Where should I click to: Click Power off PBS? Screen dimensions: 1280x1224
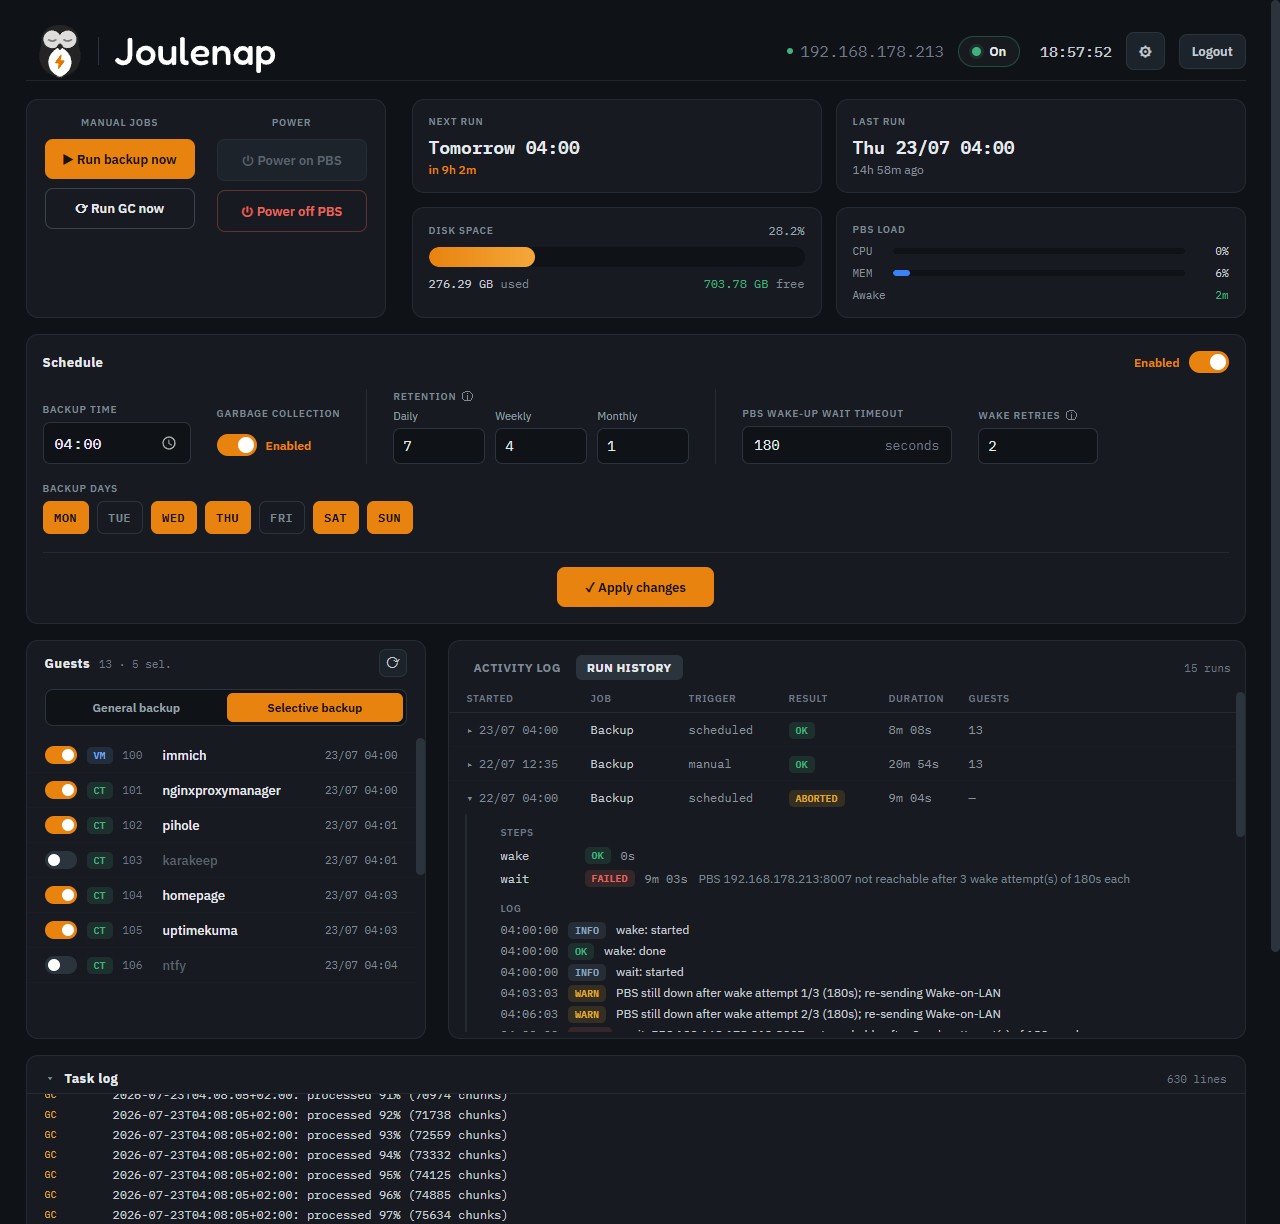(x=292, y=211)
